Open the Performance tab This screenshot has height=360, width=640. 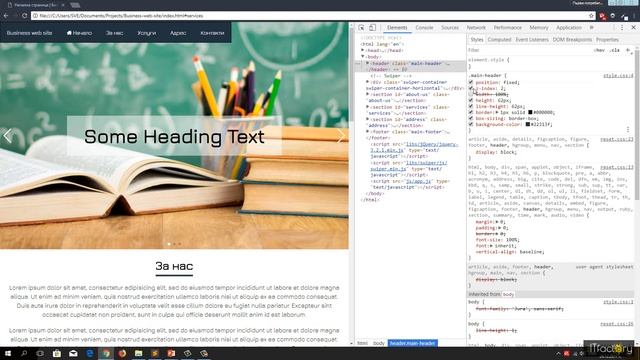tap(507, 27)
